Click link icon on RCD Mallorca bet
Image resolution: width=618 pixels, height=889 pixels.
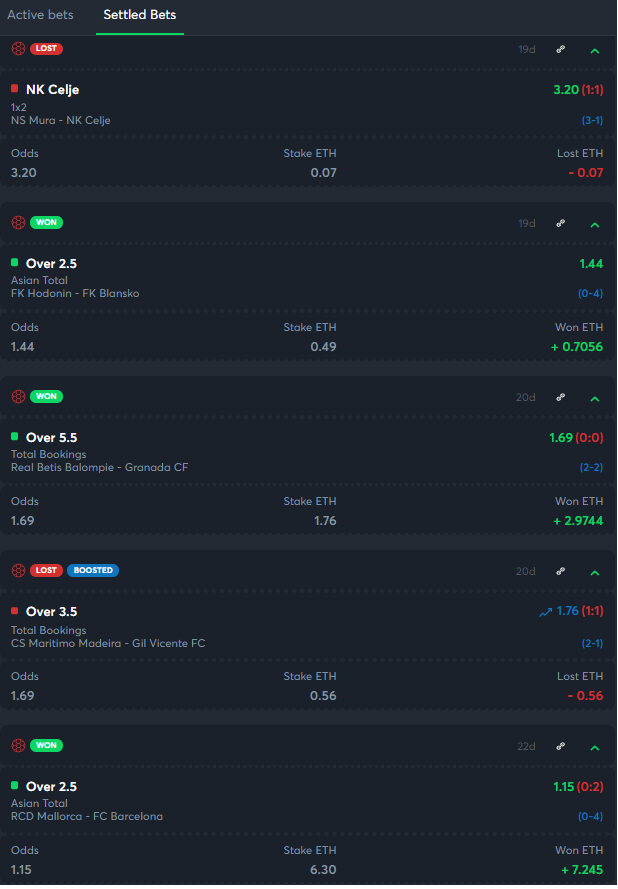click(561, 746)
